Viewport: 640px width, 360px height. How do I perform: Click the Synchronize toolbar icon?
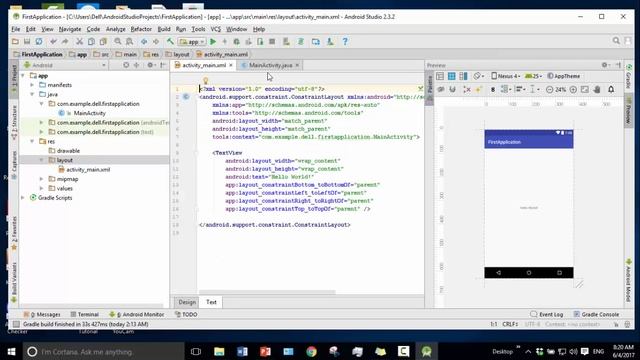[x=39, y=42]
